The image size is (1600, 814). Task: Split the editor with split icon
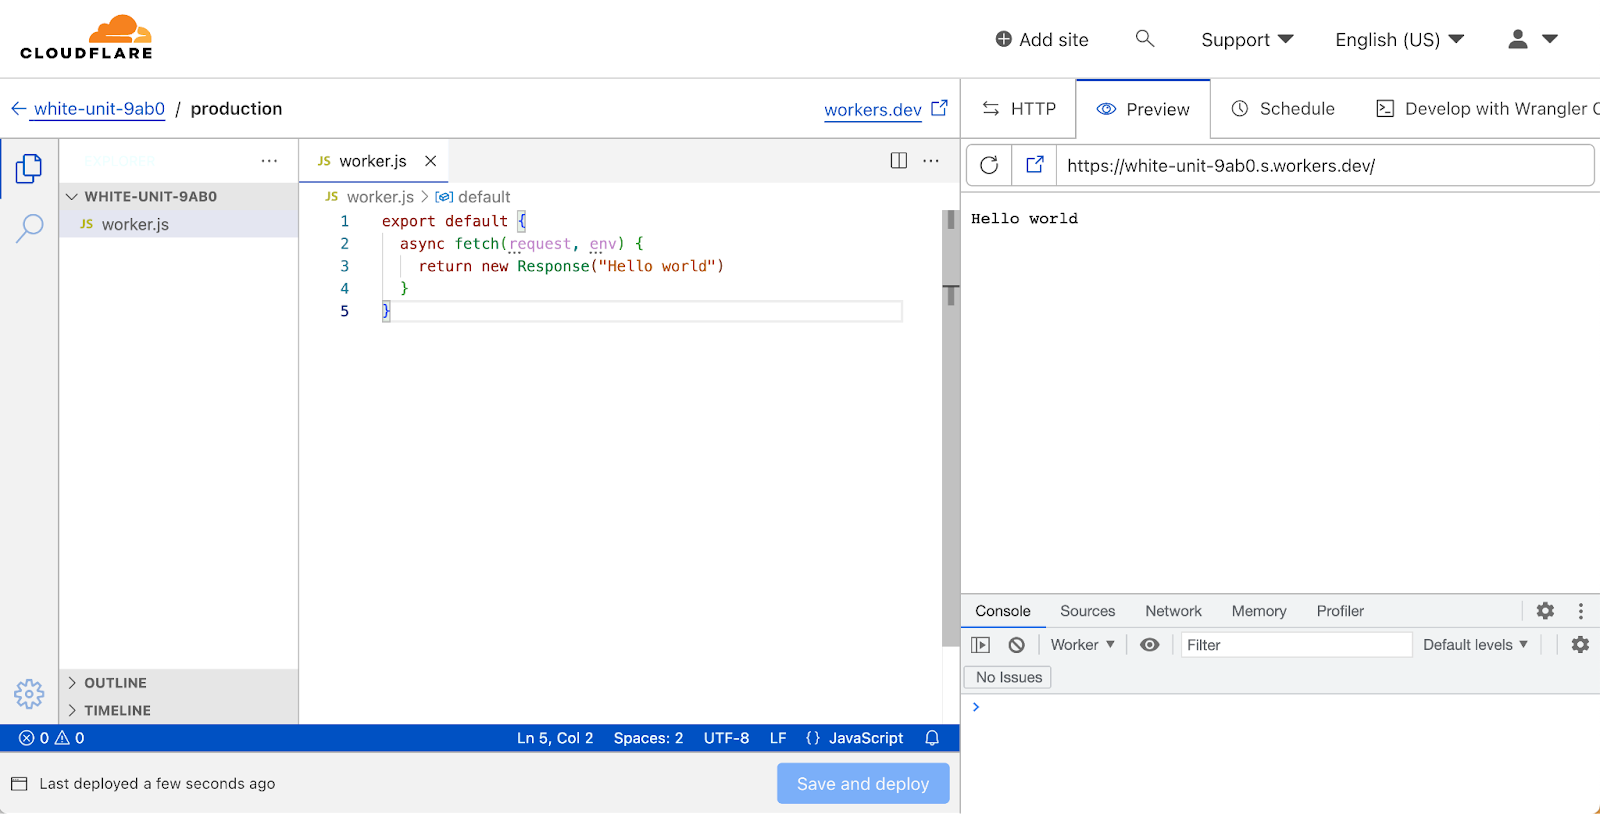tap(898, 161)
